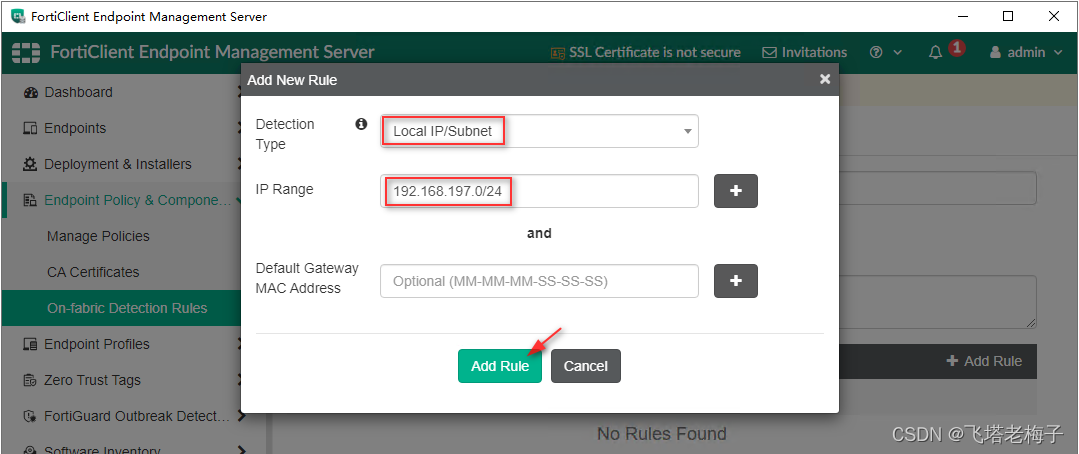
Task: Click SSL Certificate is not secure warning
Action: coord(645,52)
